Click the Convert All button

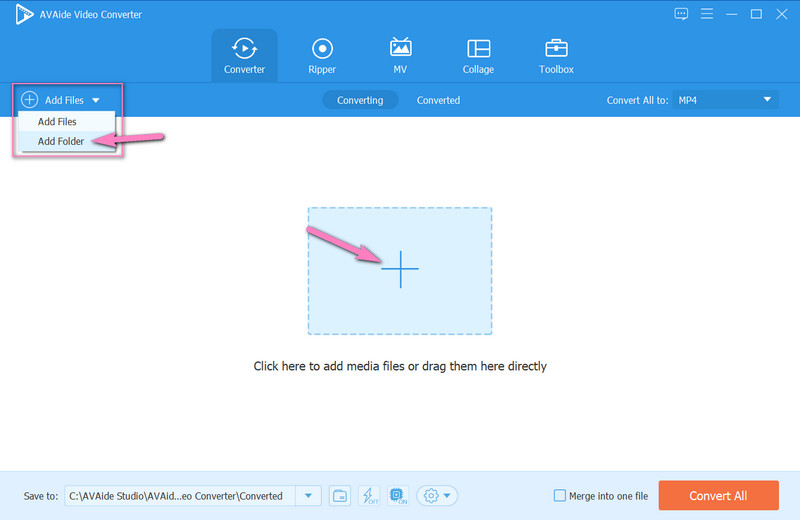tap(718, 495)
